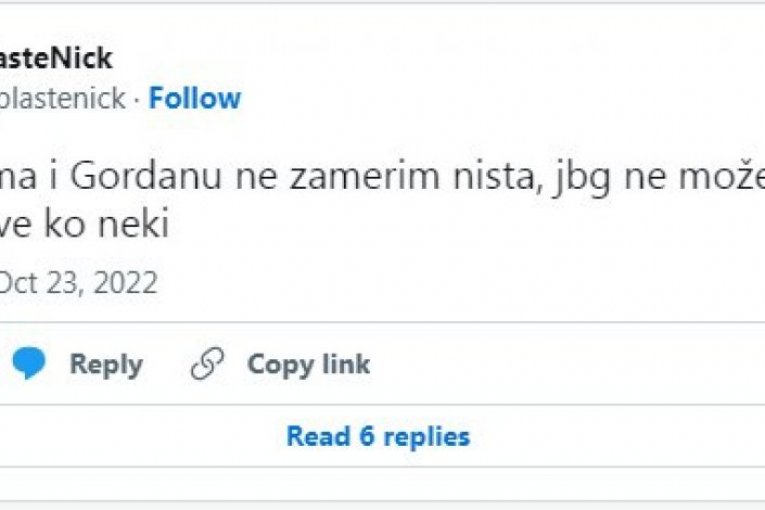Image resolution: width=765 pixels, height=510 pixels.
Task: Click the Reply text label
Action: [x=105, y=364]
